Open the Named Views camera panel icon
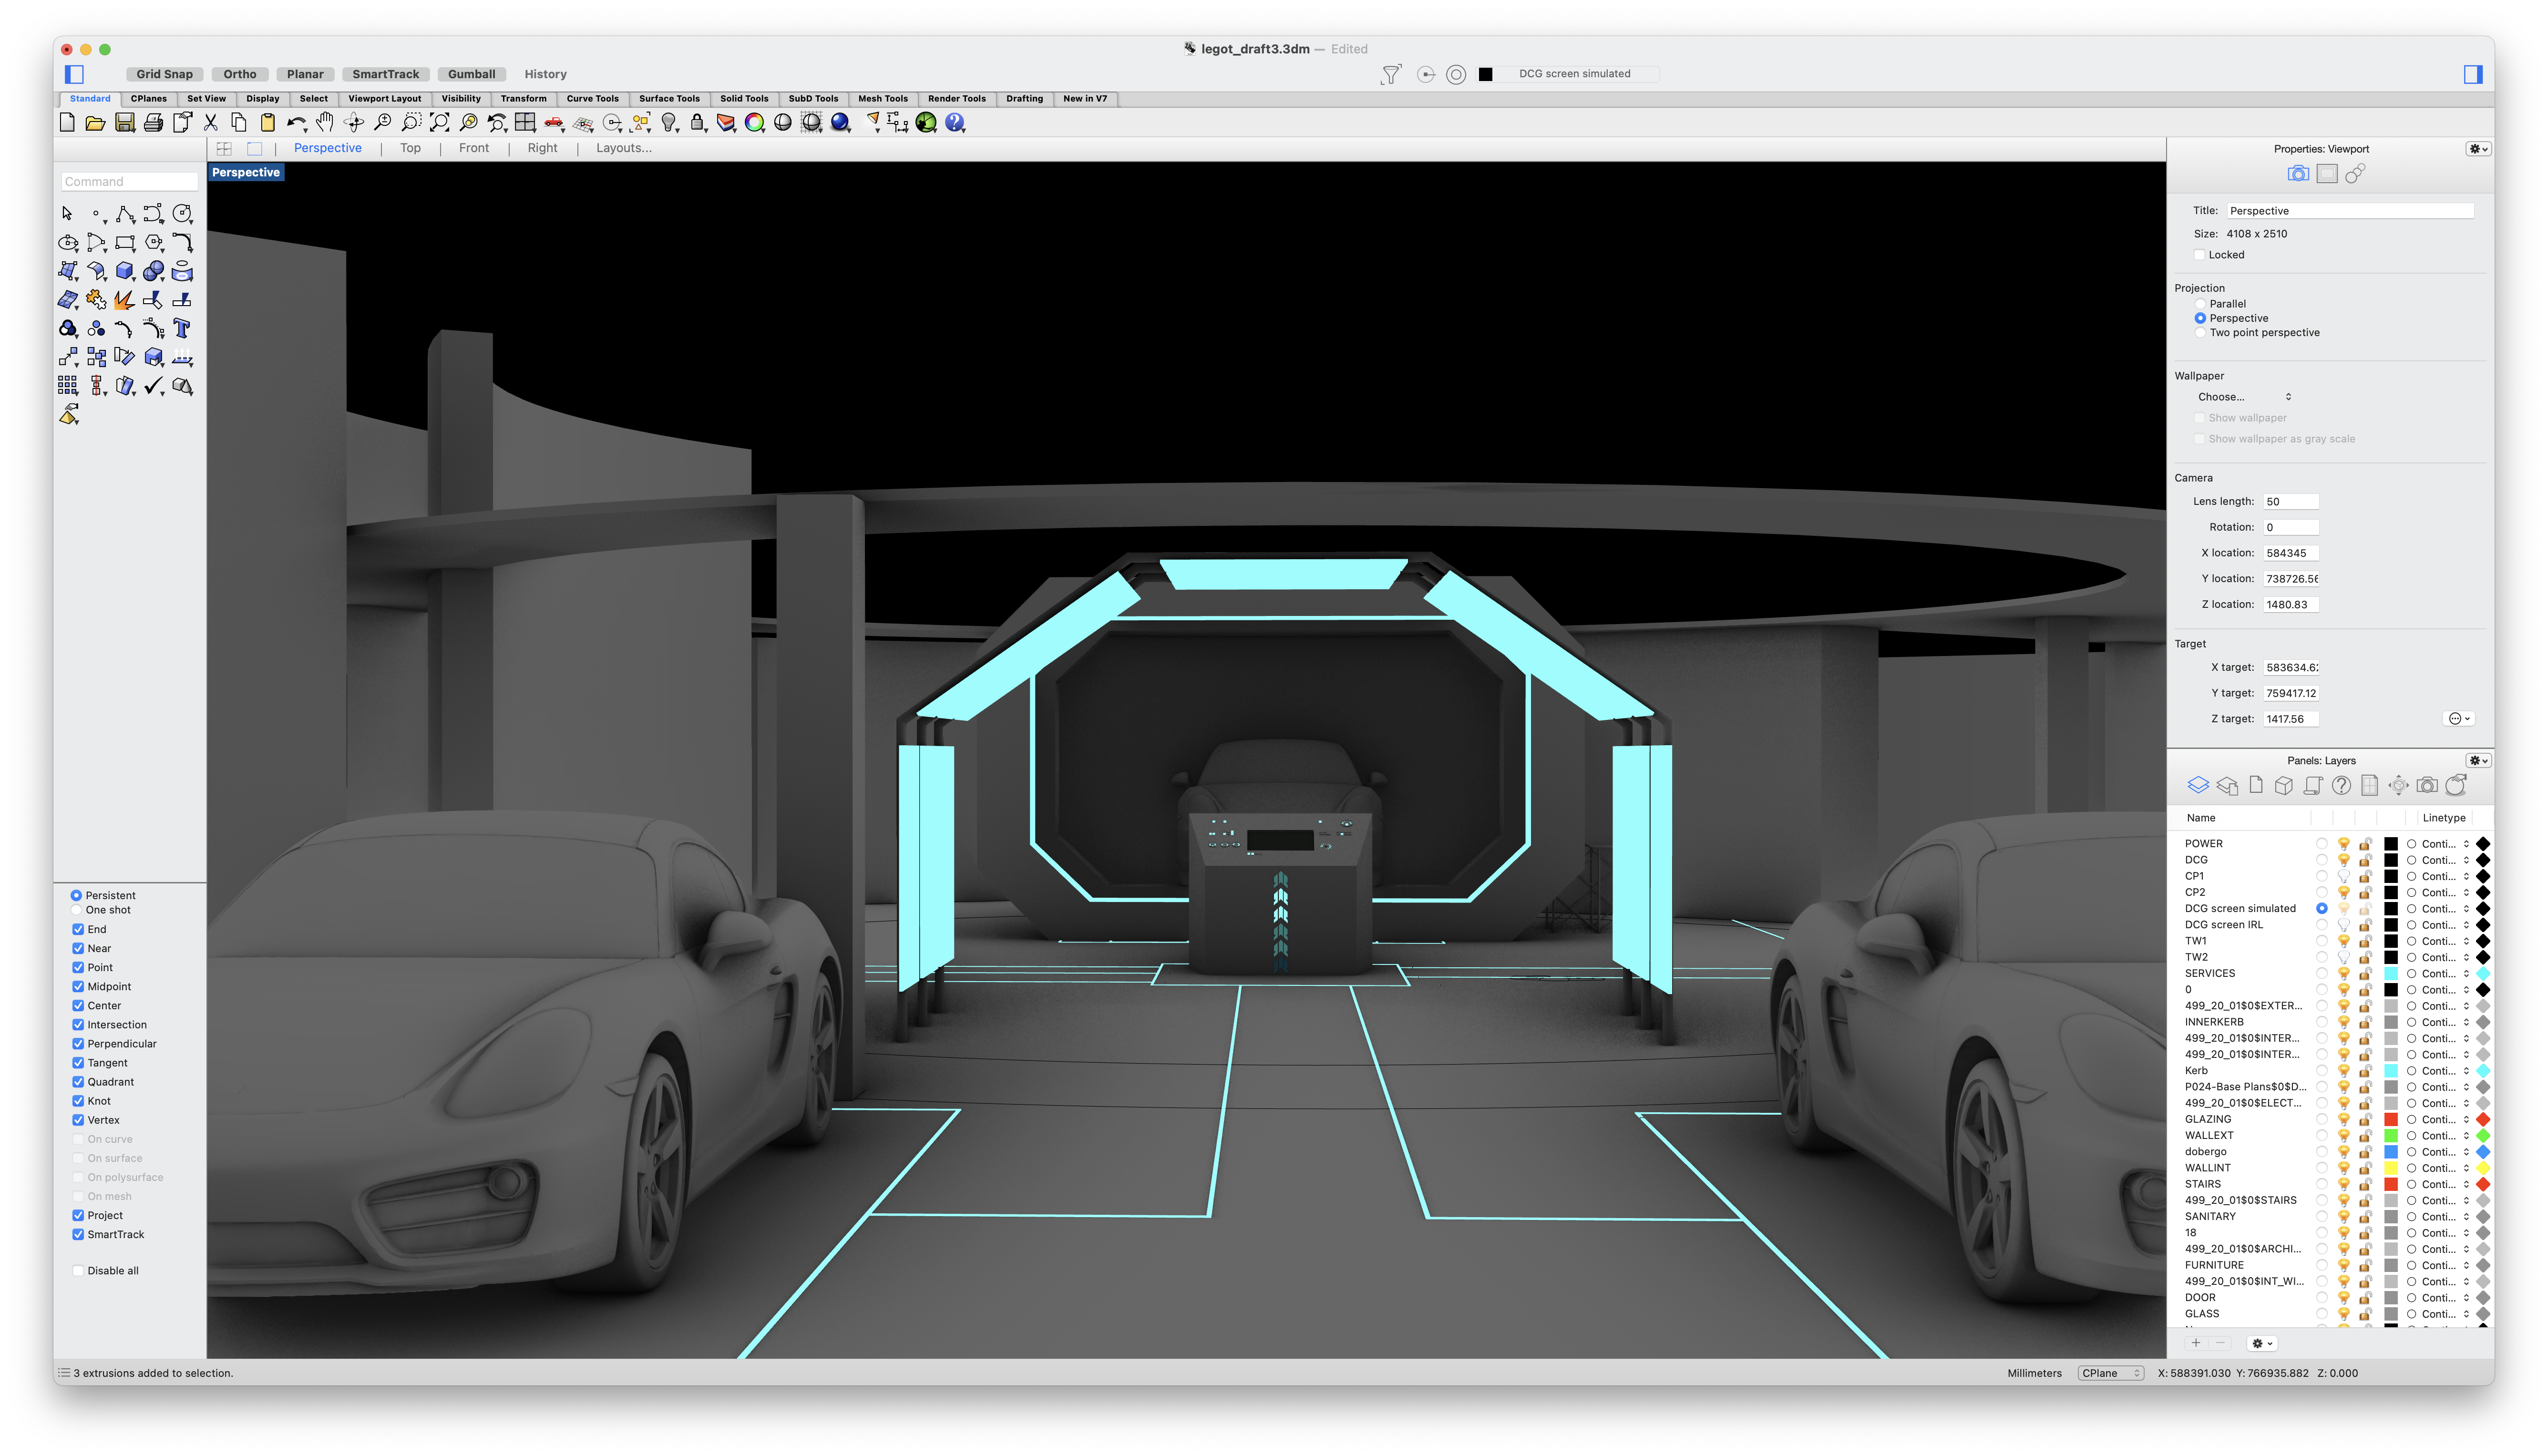This screenshot has width=2548, height=1456. pos(2427,786)
